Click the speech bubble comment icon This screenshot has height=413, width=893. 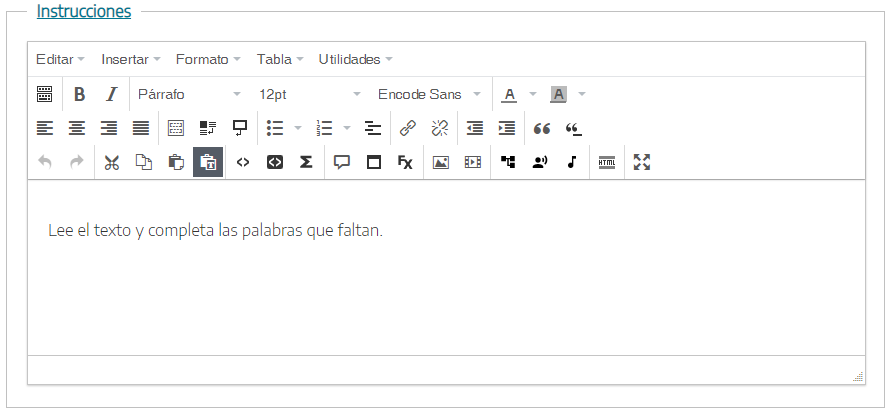pyautogui.click(x=342, y=162)
